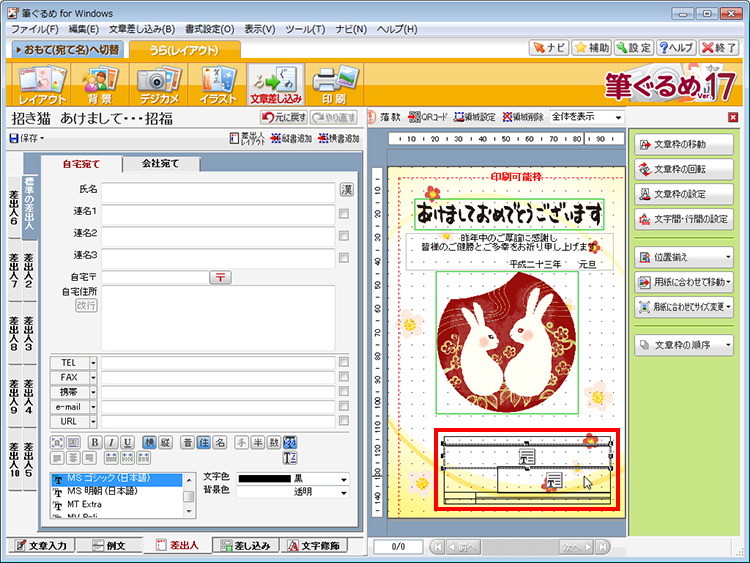Click the 領域設定 area setting tool
The width and height of the screenshot is (750, 563).
(x=474, y=117)
